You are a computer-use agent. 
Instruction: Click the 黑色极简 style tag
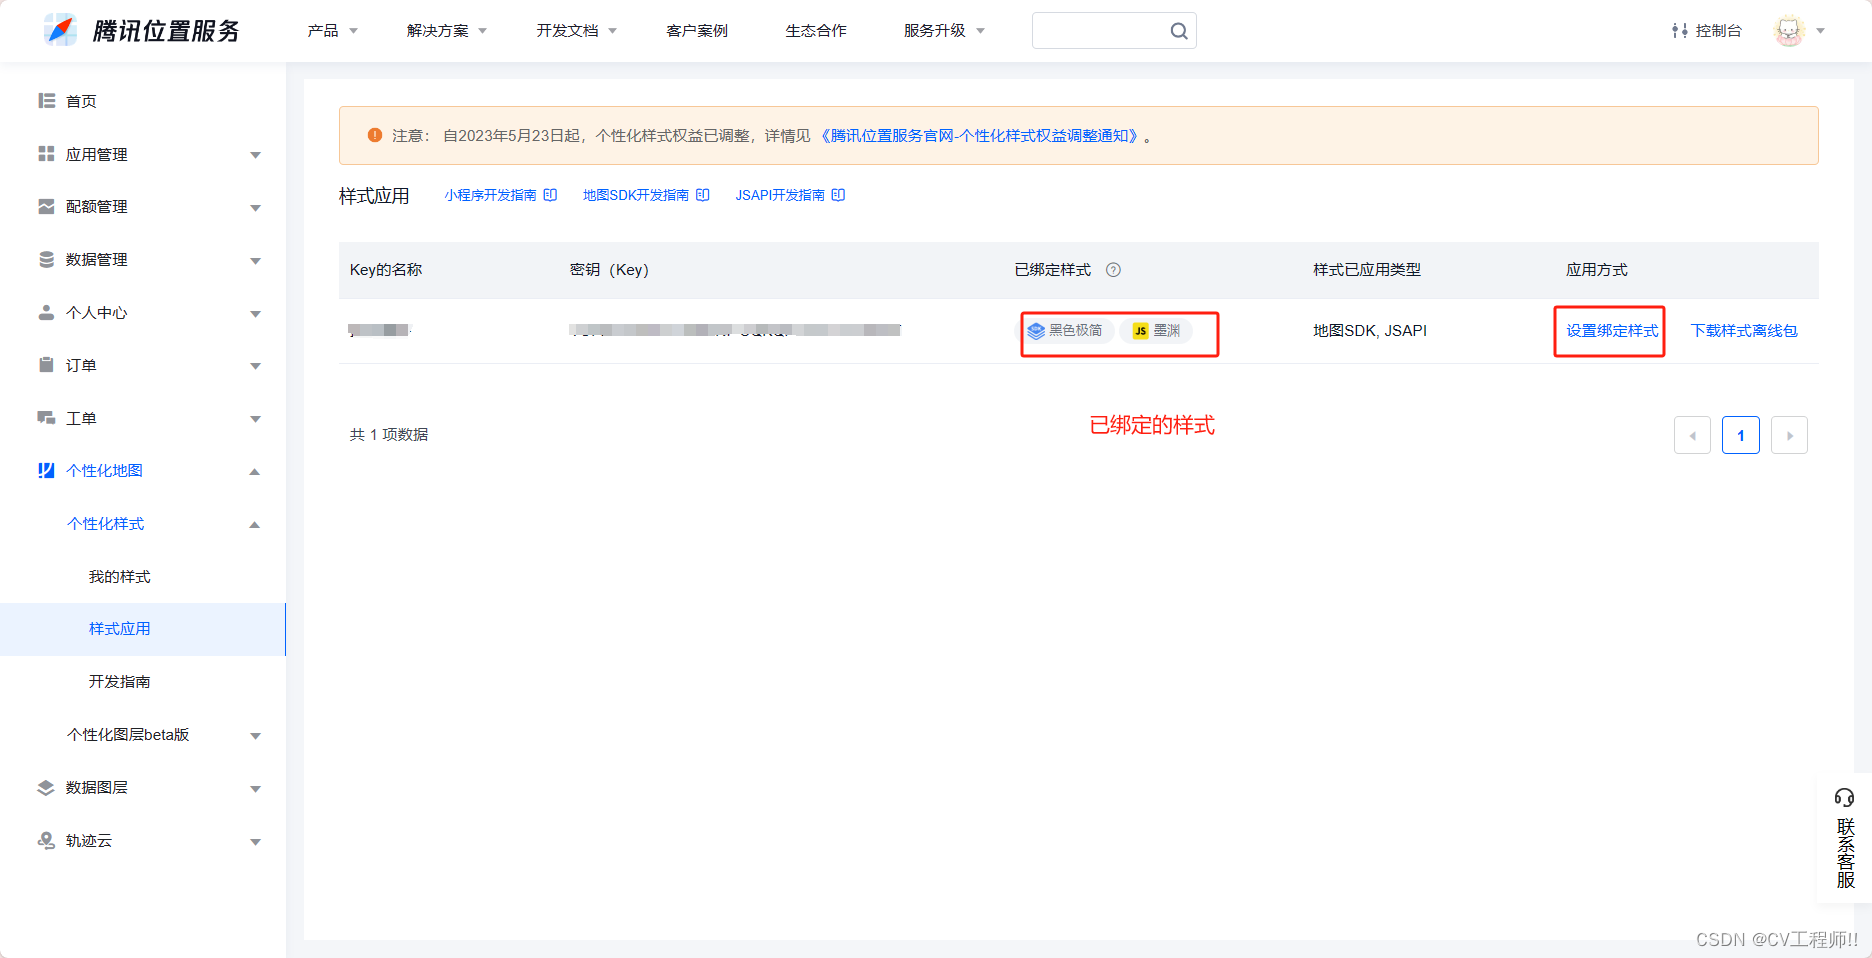[1068, 330]
